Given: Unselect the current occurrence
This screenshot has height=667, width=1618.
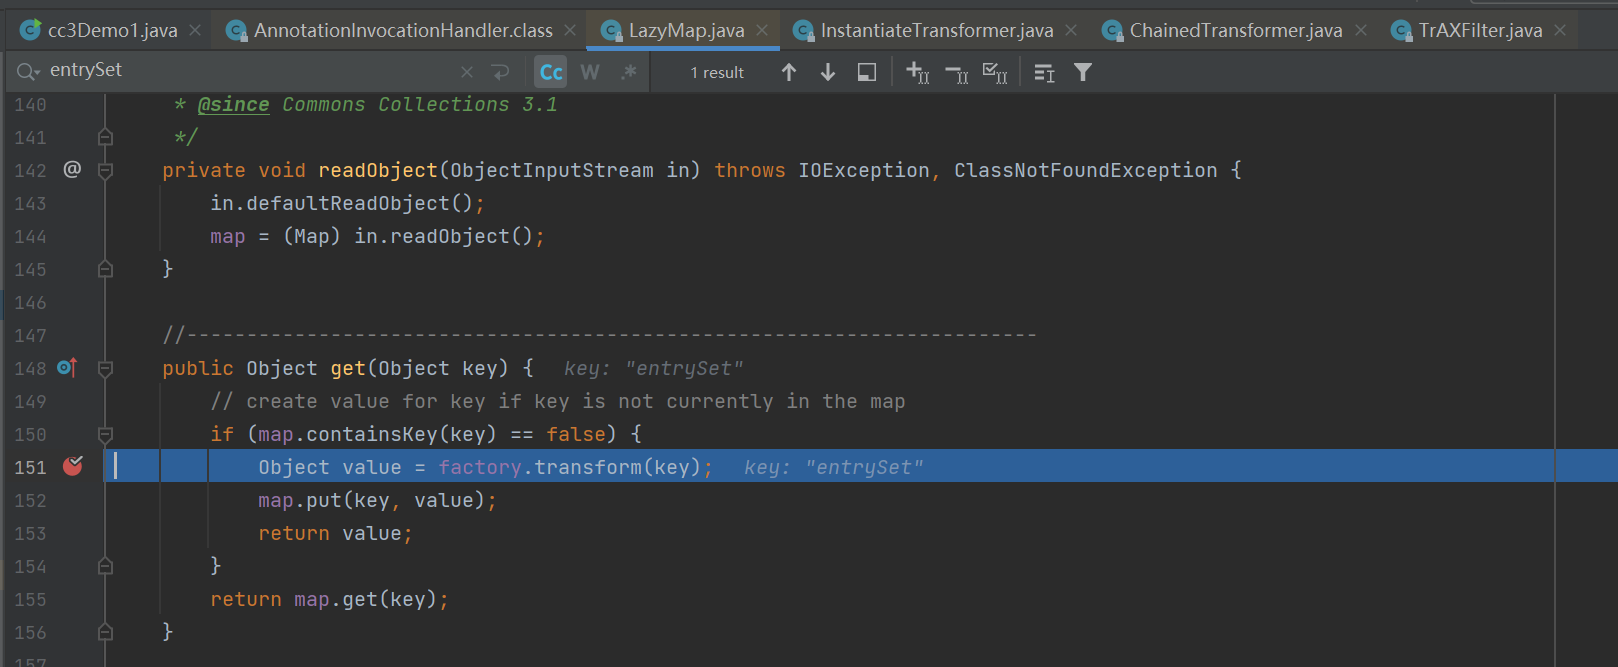Looking at the screenshot, I should [956, 72].
